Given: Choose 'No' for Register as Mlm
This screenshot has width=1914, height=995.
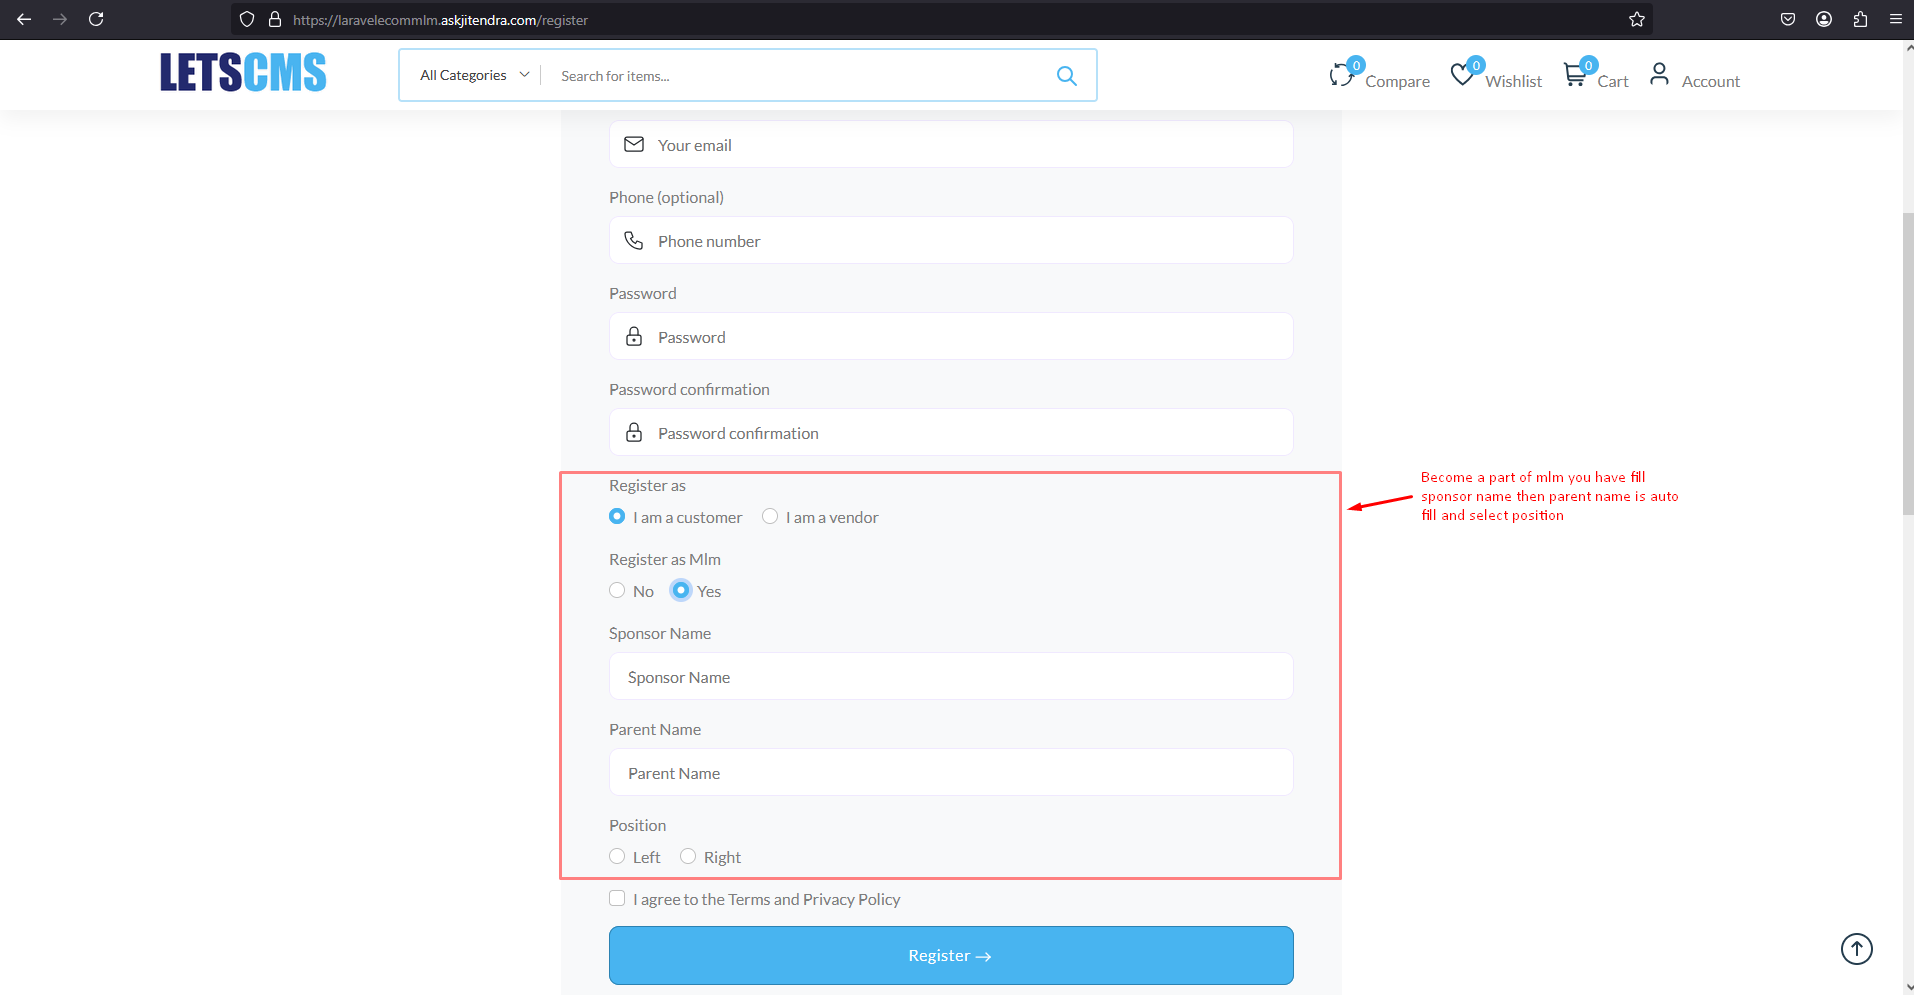Looking at the screenshot, I should (617, 590).
